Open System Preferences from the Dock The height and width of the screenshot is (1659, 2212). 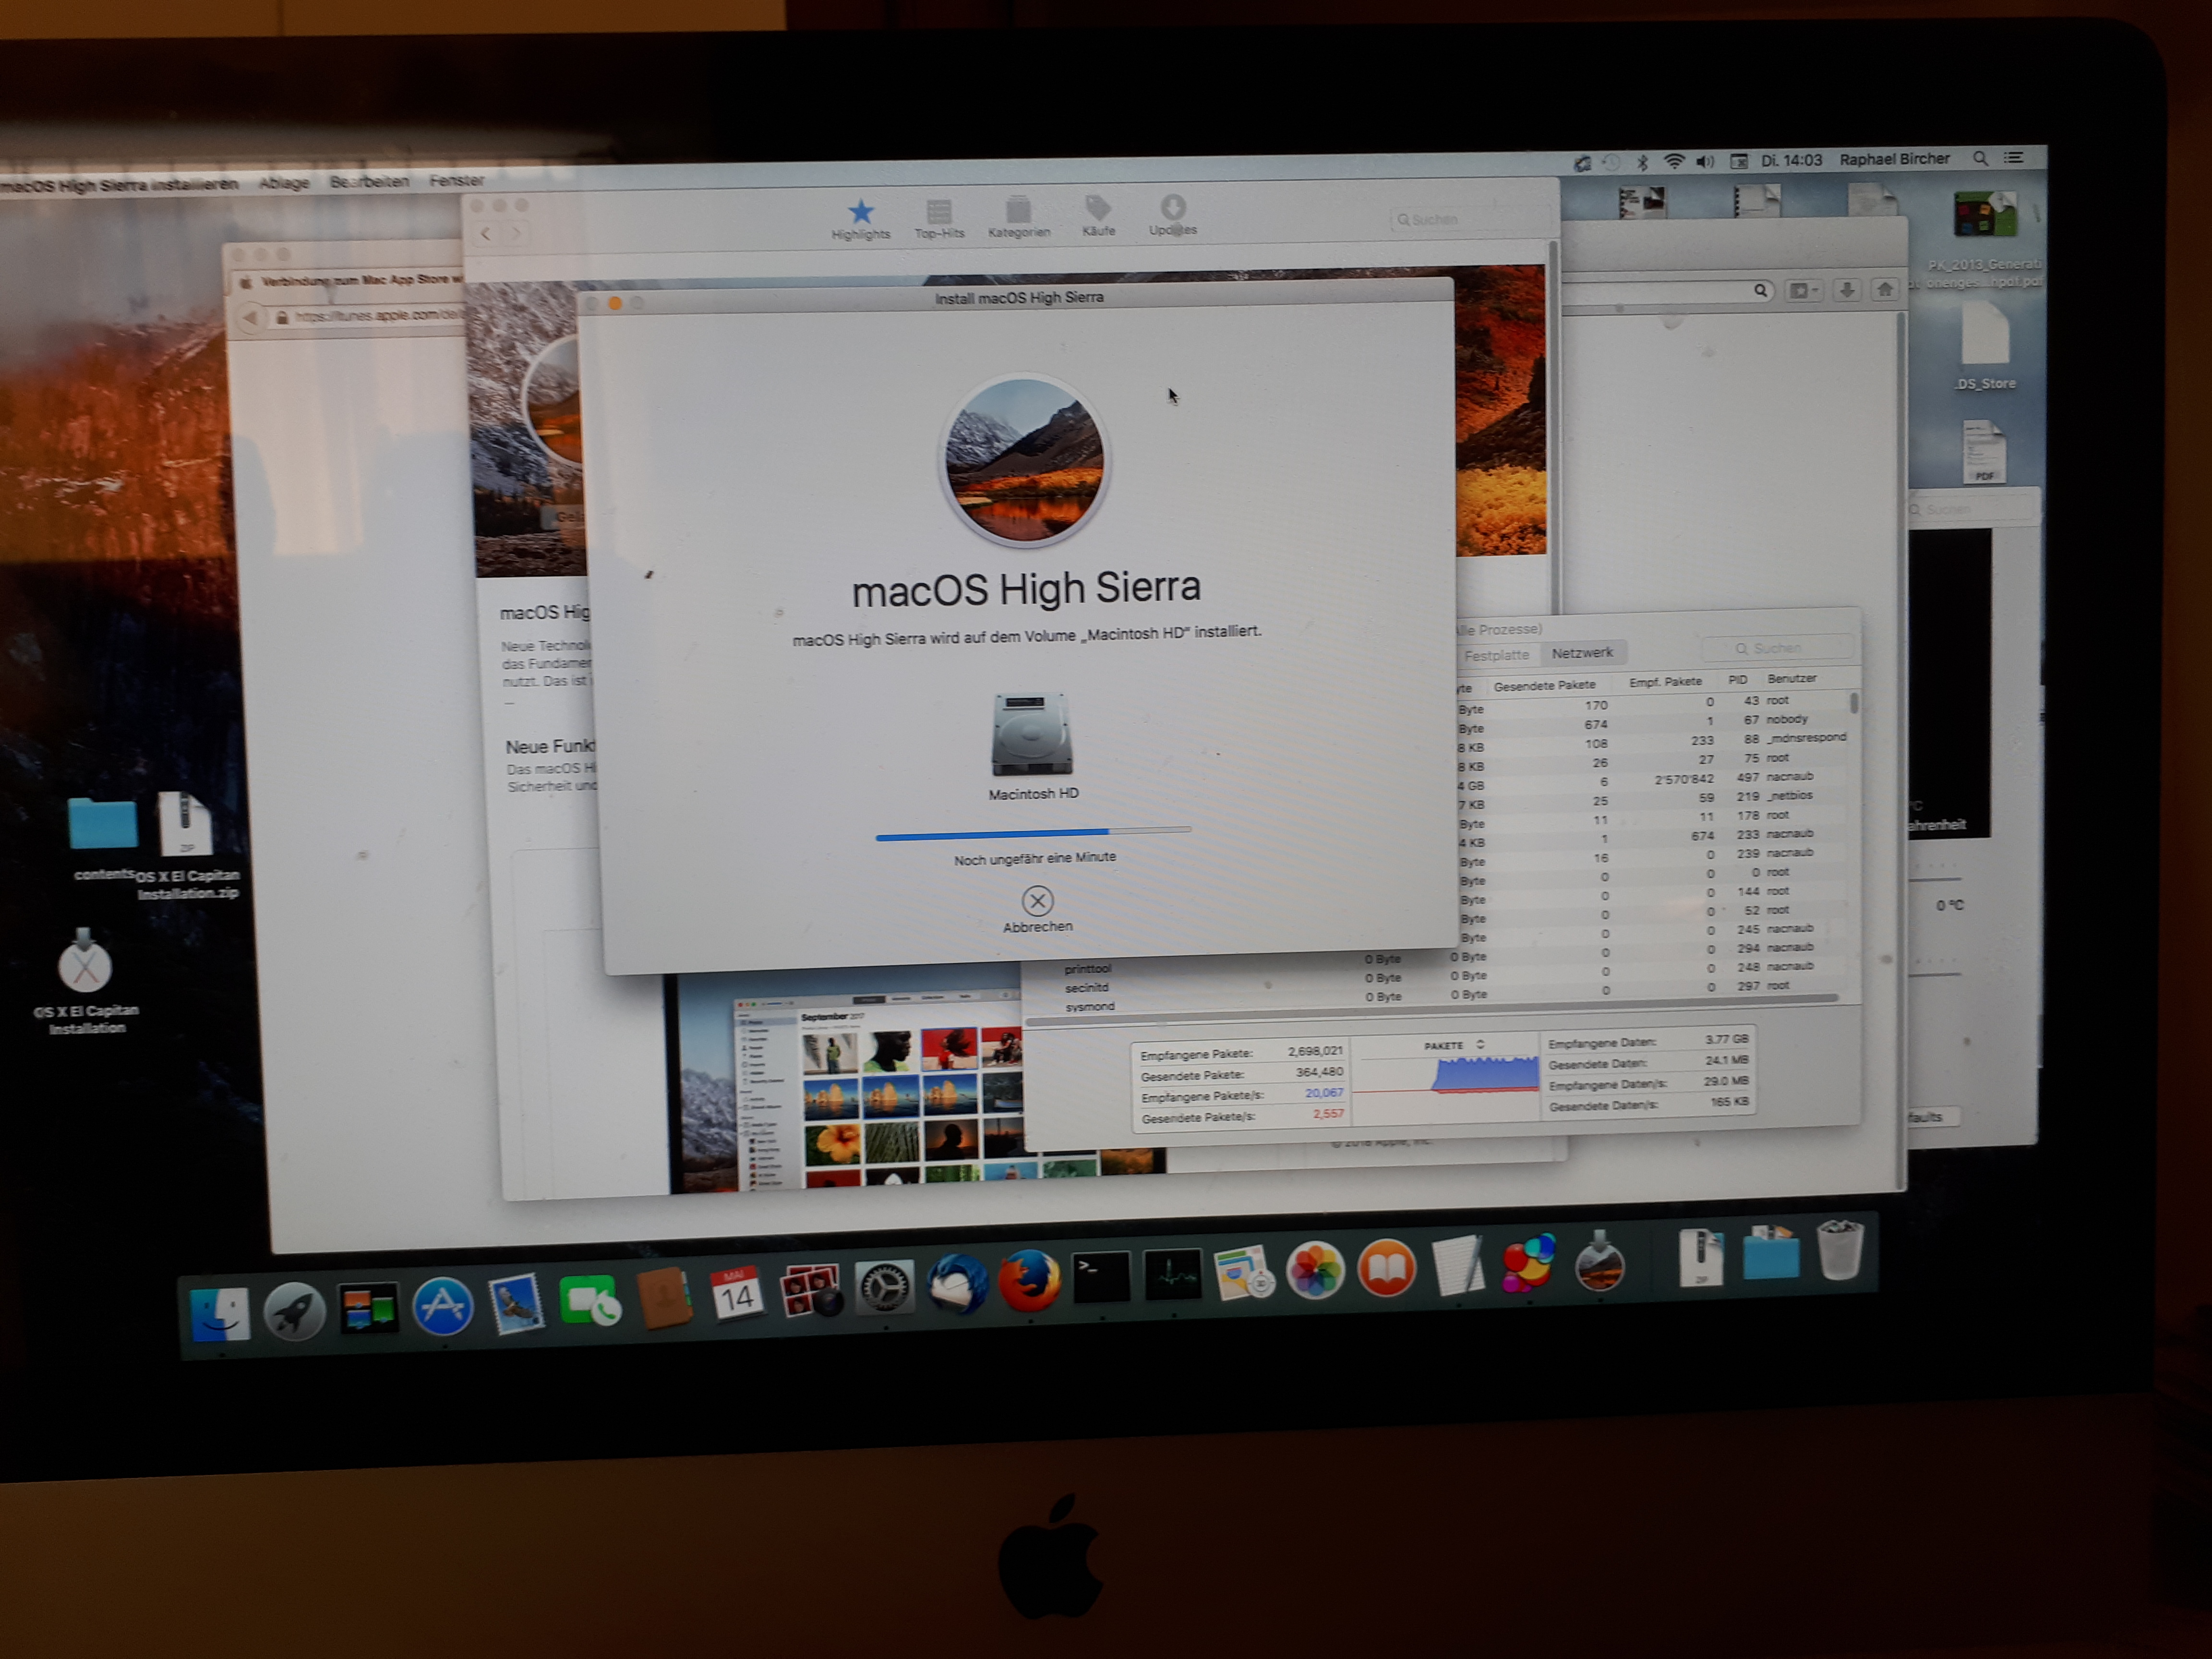[x=884, y=1288]
